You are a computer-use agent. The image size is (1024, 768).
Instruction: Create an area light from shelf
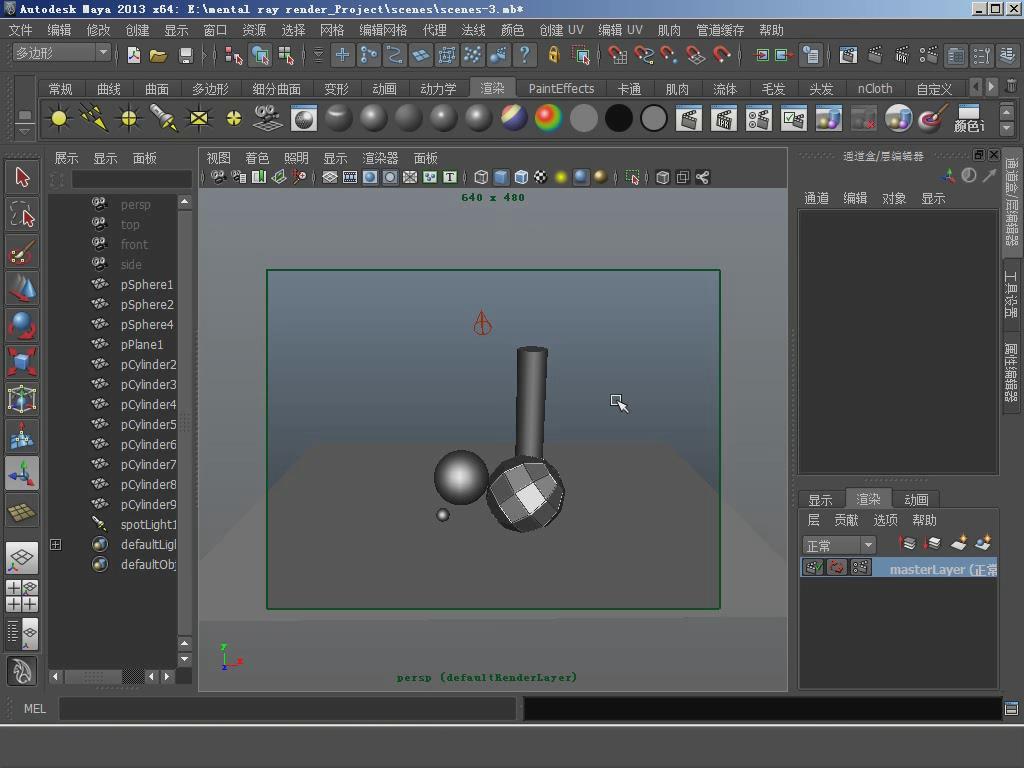click(199, 118)
